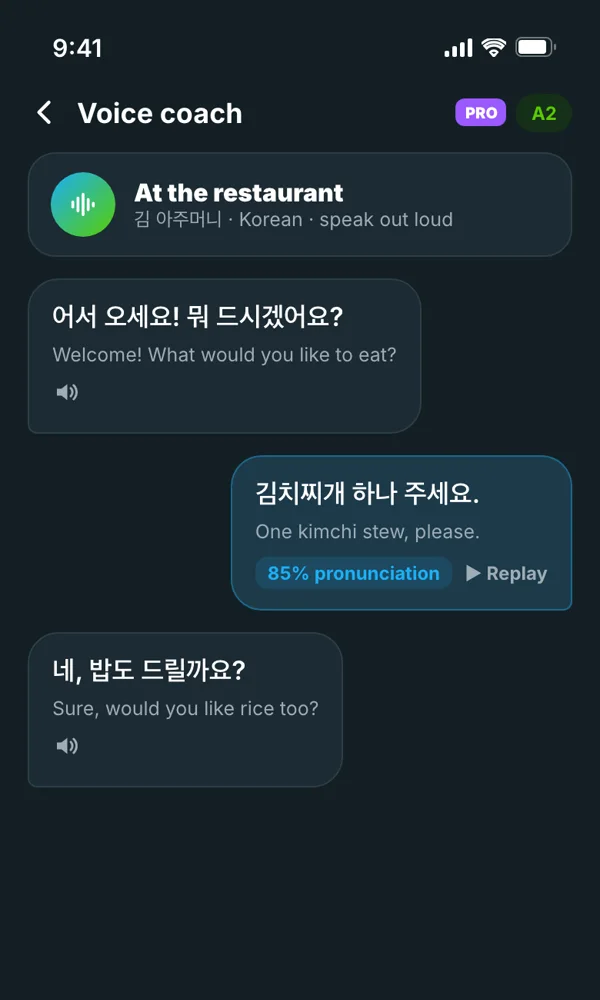Tap the battery indicator in status bar
Screen dimensions: 600x1000
(536, 47)
